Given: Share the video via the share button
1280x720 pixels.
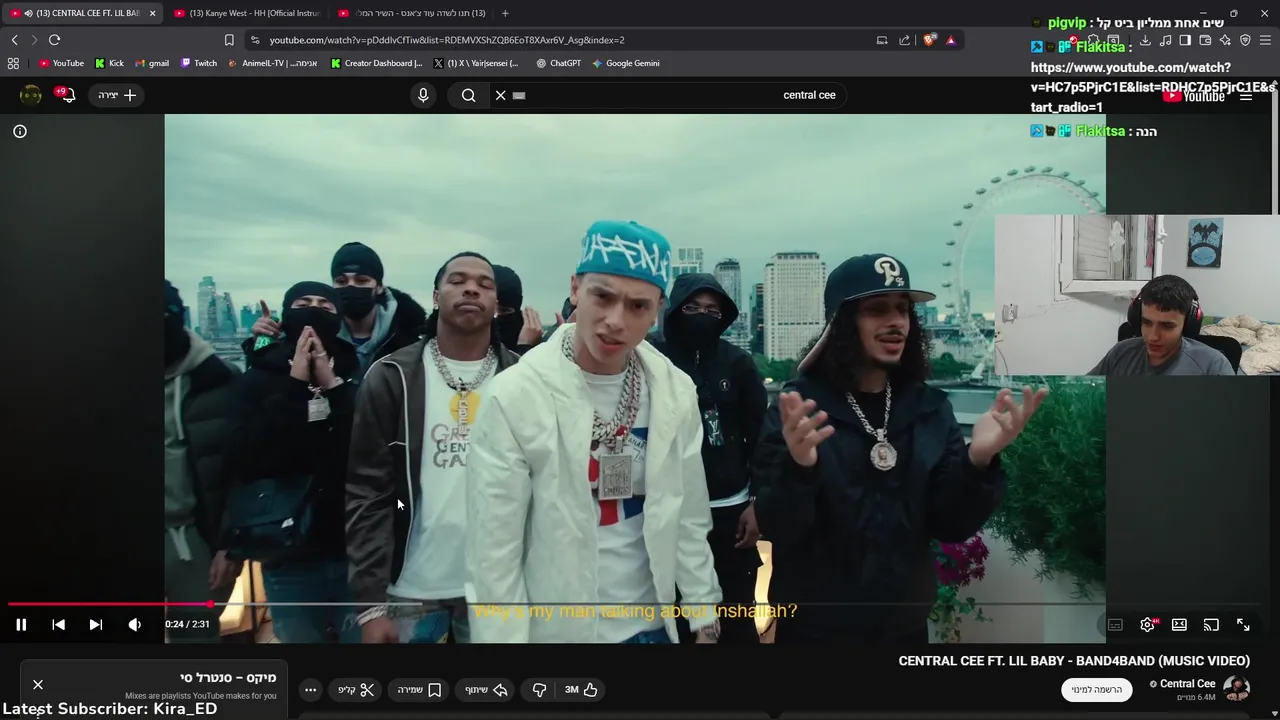Looking at the screenshot, I should tap(487, 689).
